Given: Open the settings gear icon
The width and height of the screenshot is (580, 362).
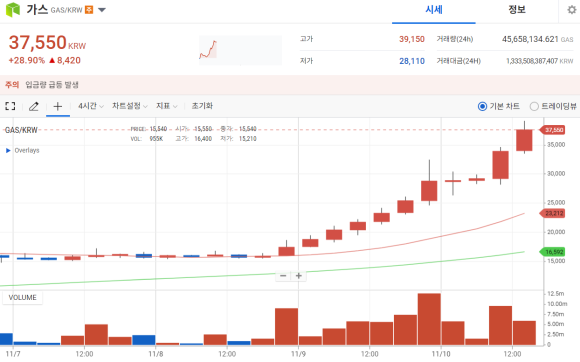Looking at the screenshot, I should point(572,10).
